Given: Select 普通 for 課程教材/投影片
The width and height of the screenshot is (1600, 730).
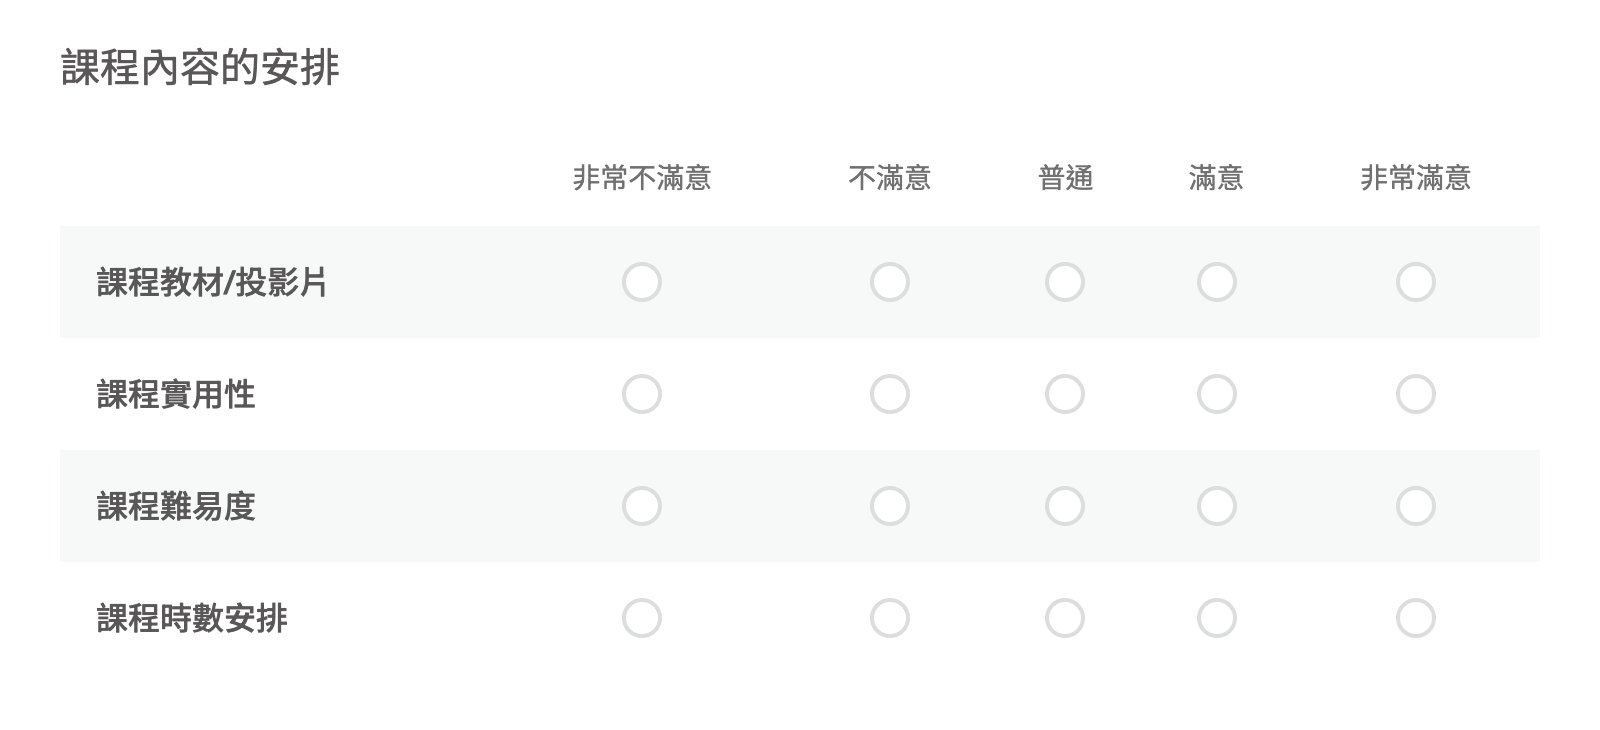Looking at the screenshot, I should pos(1065,283).
